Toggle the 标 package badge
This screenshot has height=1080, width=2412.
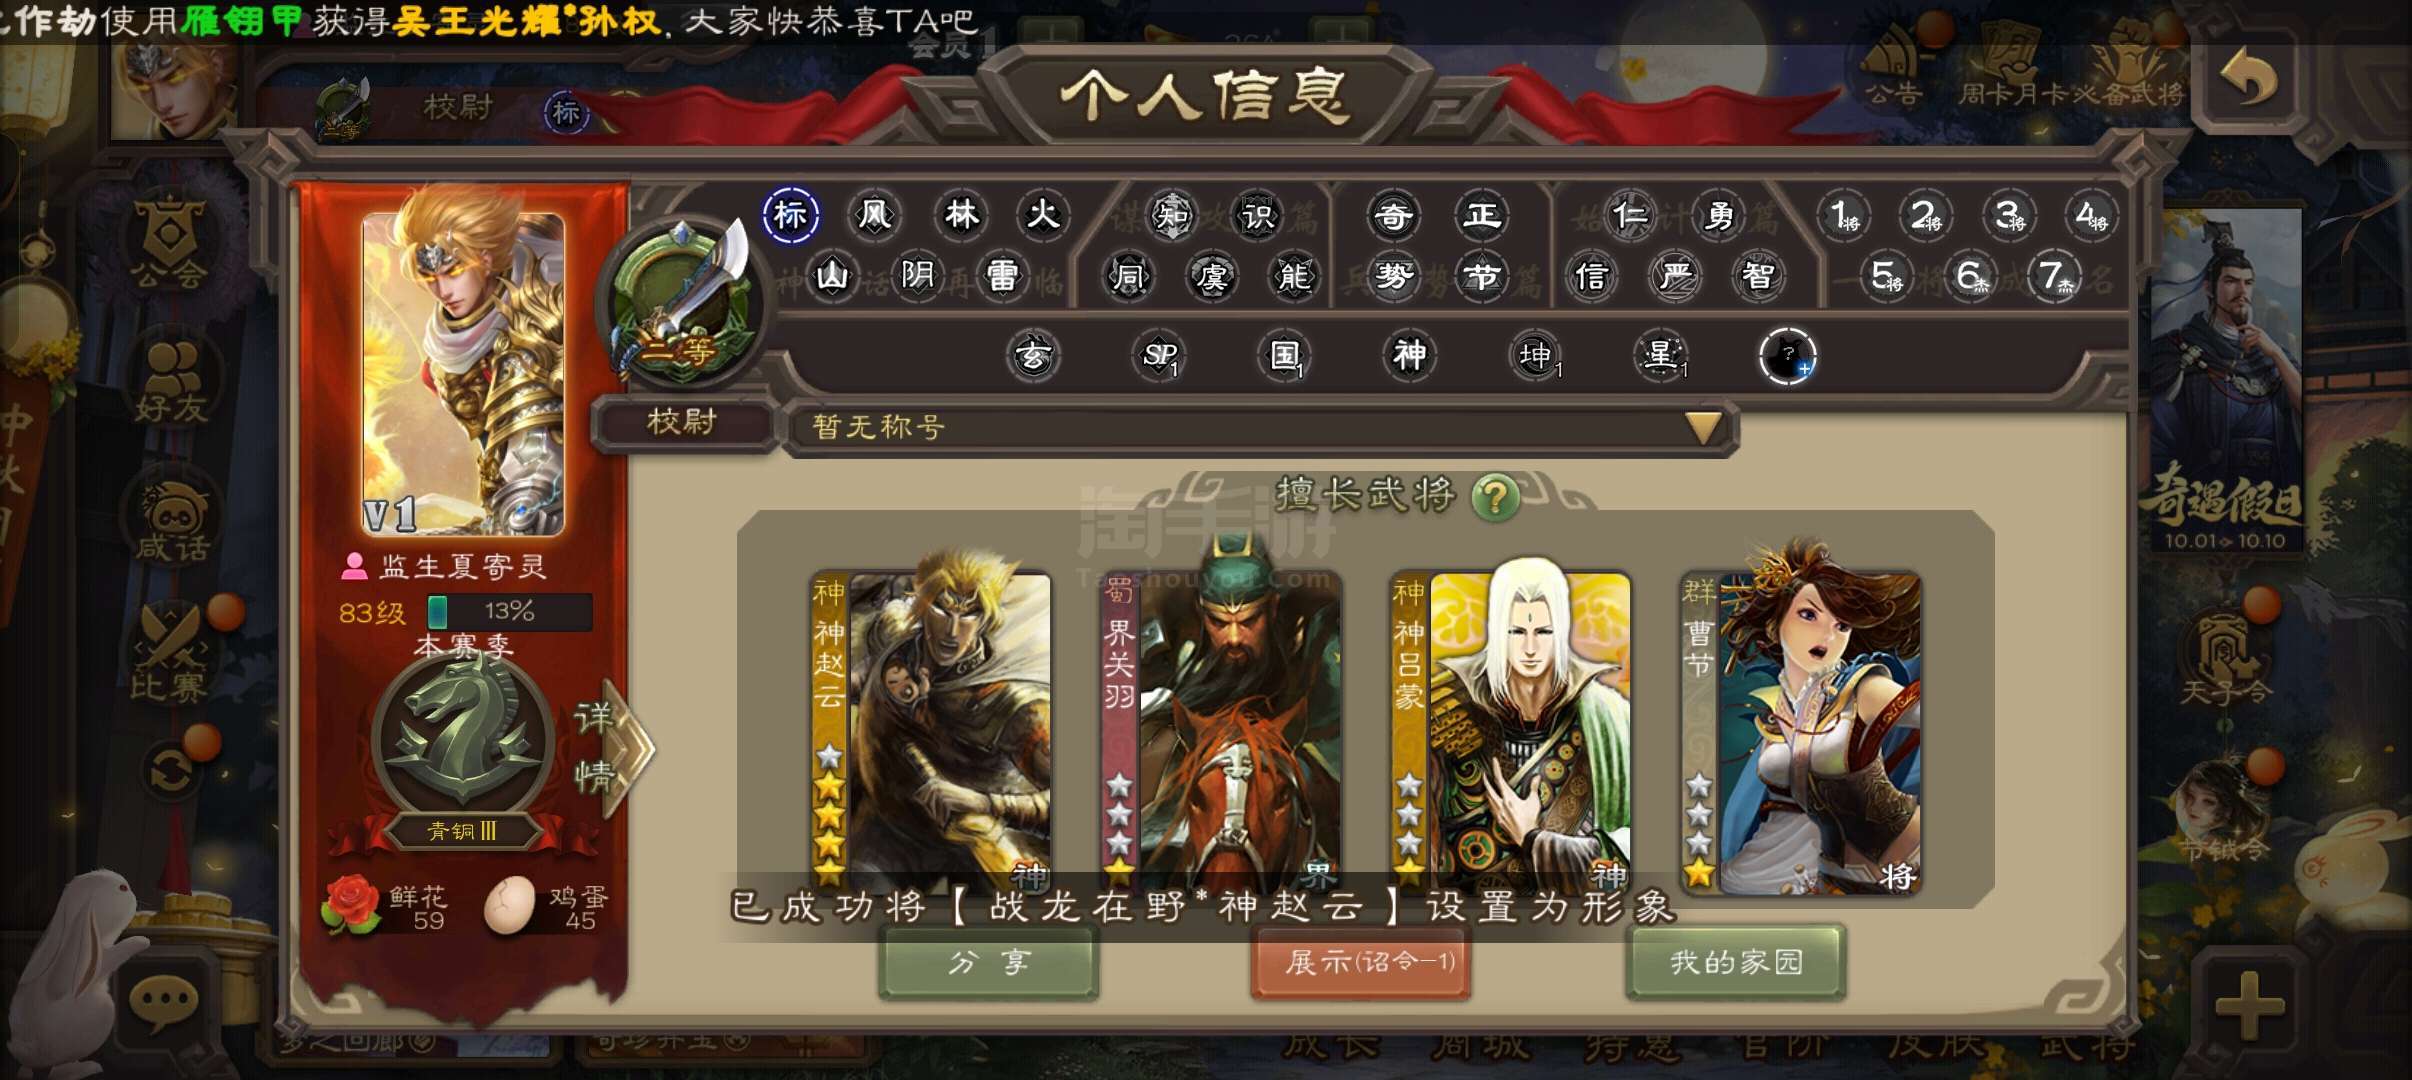790,215
